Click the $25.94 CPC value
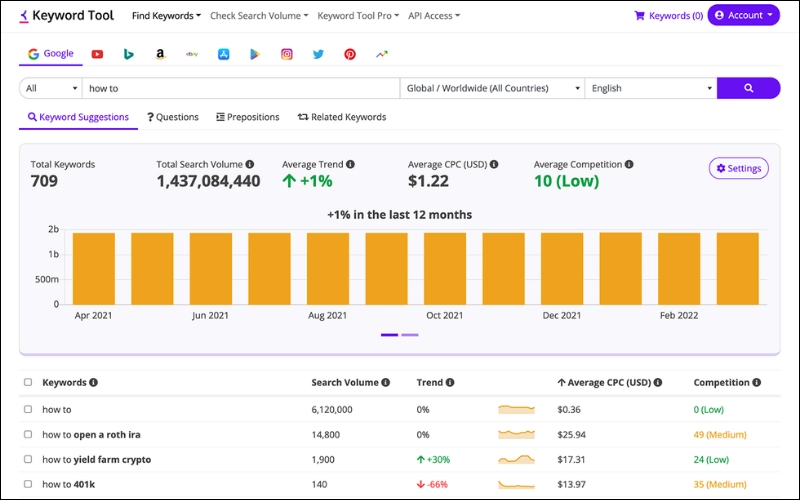The image size is (800, 500). click(x=571, y=435)
